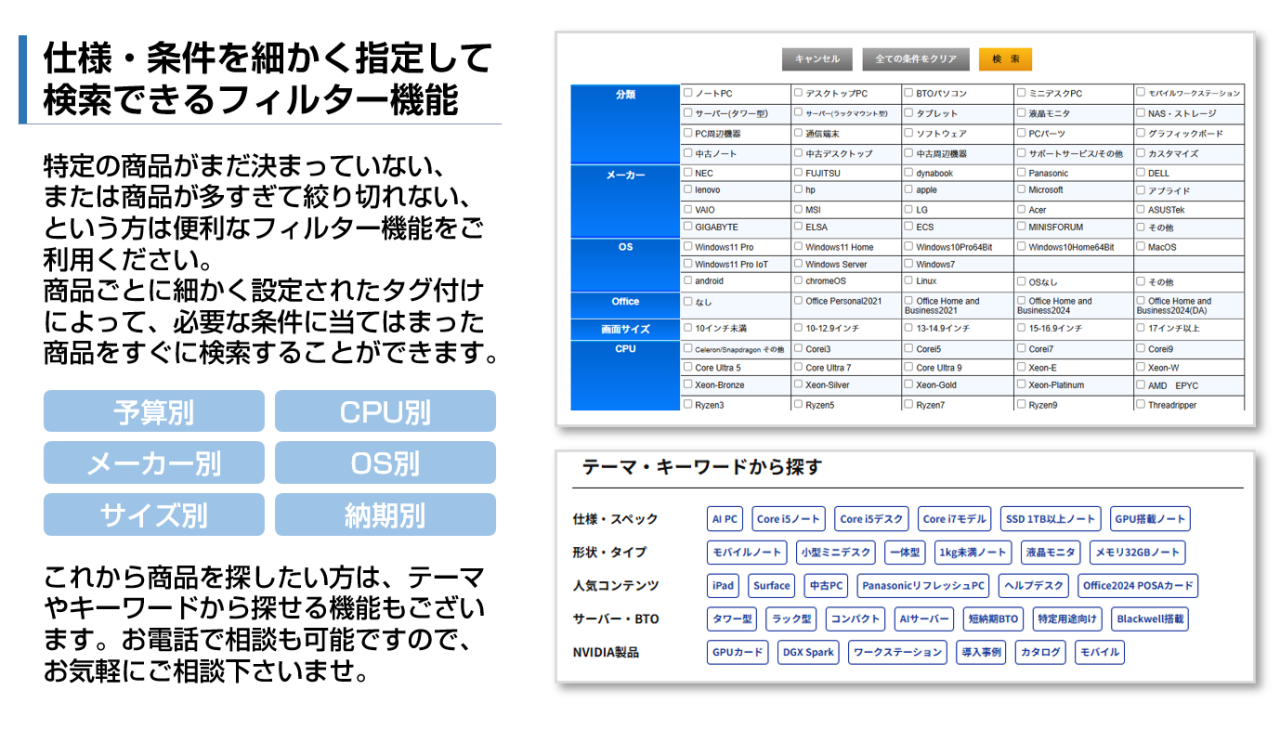Check Office Personal2021 option
Screen dimensions: 1280x729
[798, 301]
